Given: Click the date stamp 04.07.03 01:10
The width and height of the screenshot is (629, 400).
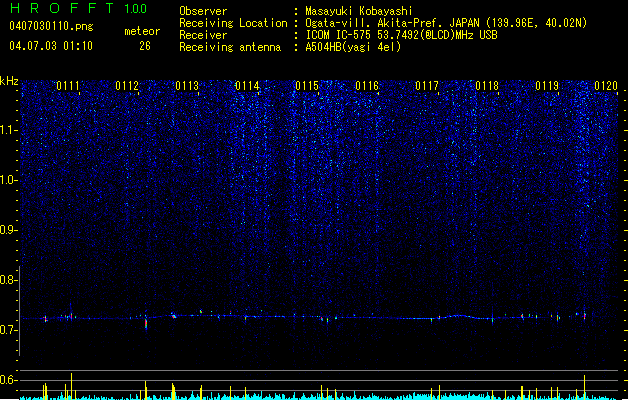Looking at the screenshot, I should point(51,46).
